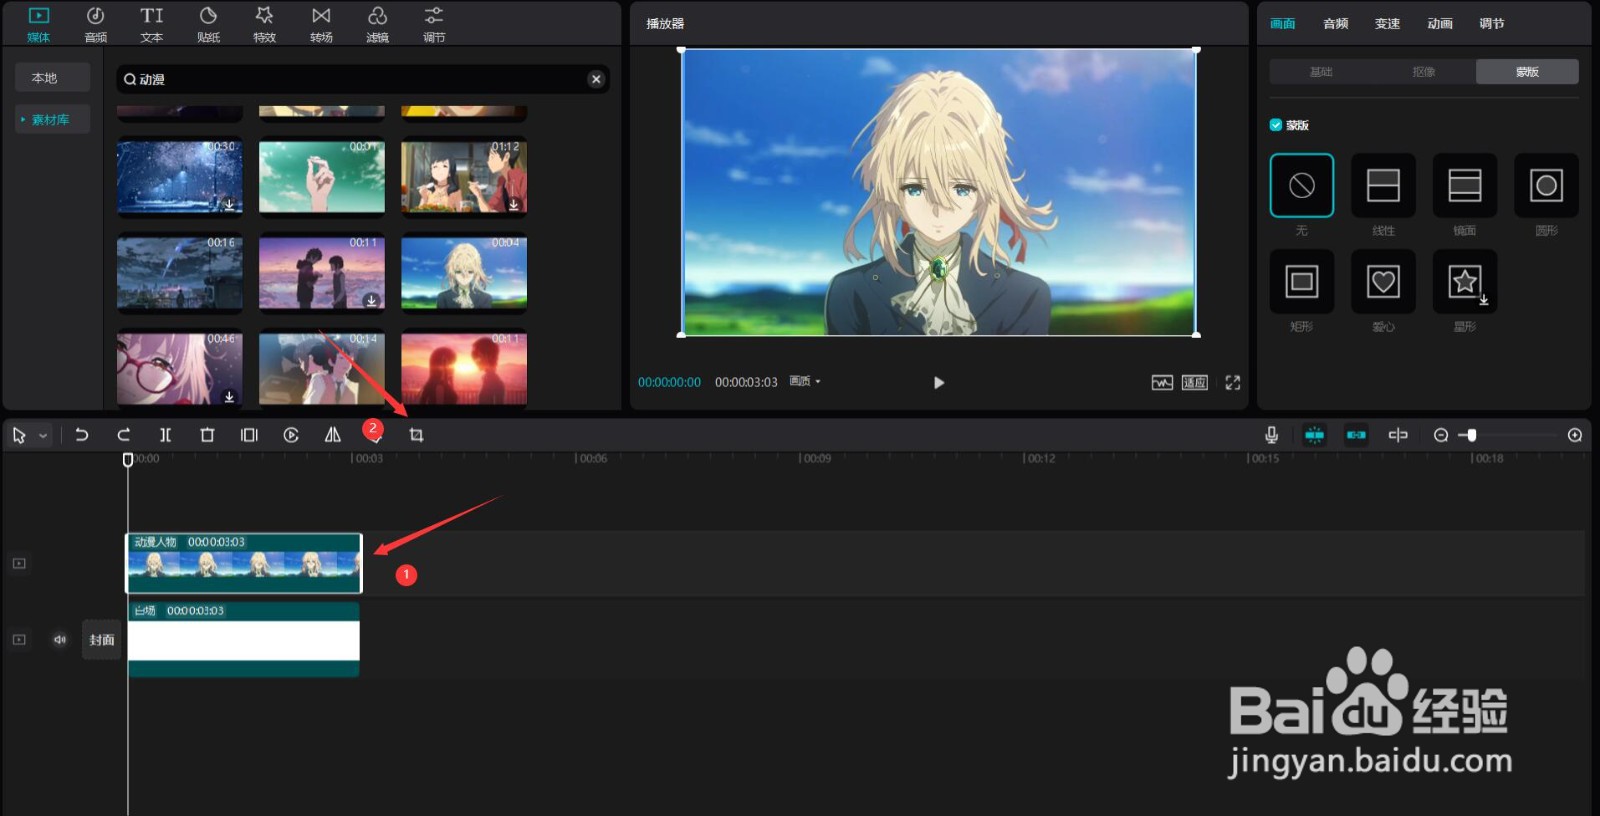Select the 本地 local media button
Screen dimensions: 1600x816
point(52,78)
